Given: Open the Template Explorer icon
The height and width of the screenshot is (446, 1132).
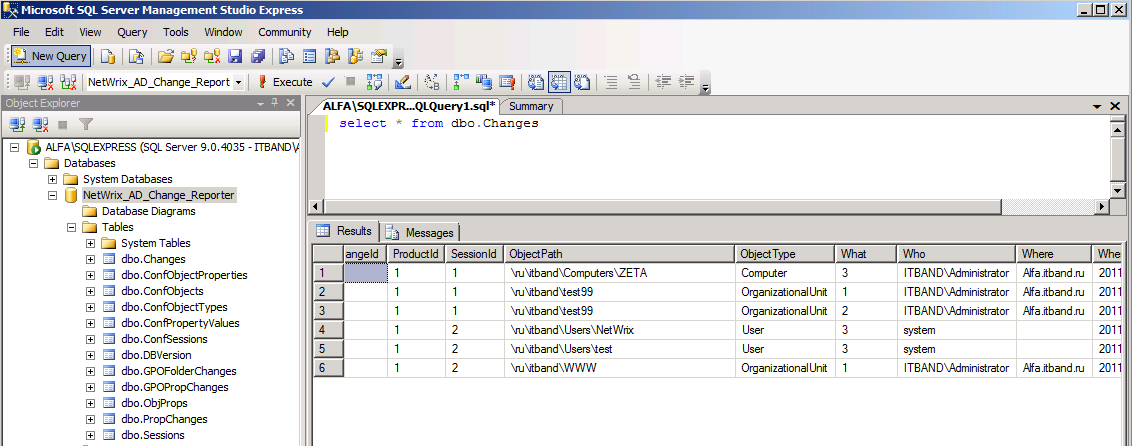Looking at the screenshot, I should [355, 56].
